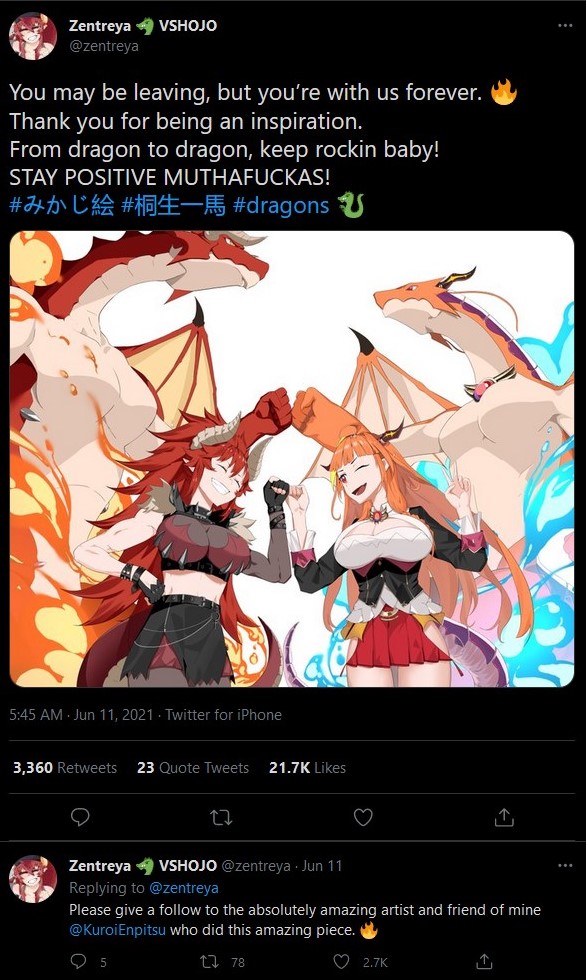
Task: Visit the @KuroiEnpitsu artist profile
Action: 117,930
